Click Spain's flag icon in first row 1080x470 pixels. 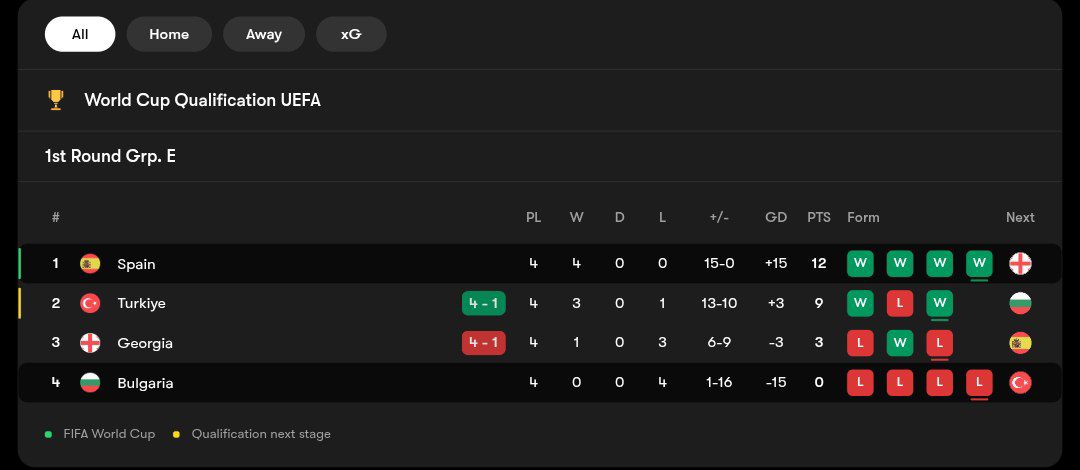[x=90, y=264]
